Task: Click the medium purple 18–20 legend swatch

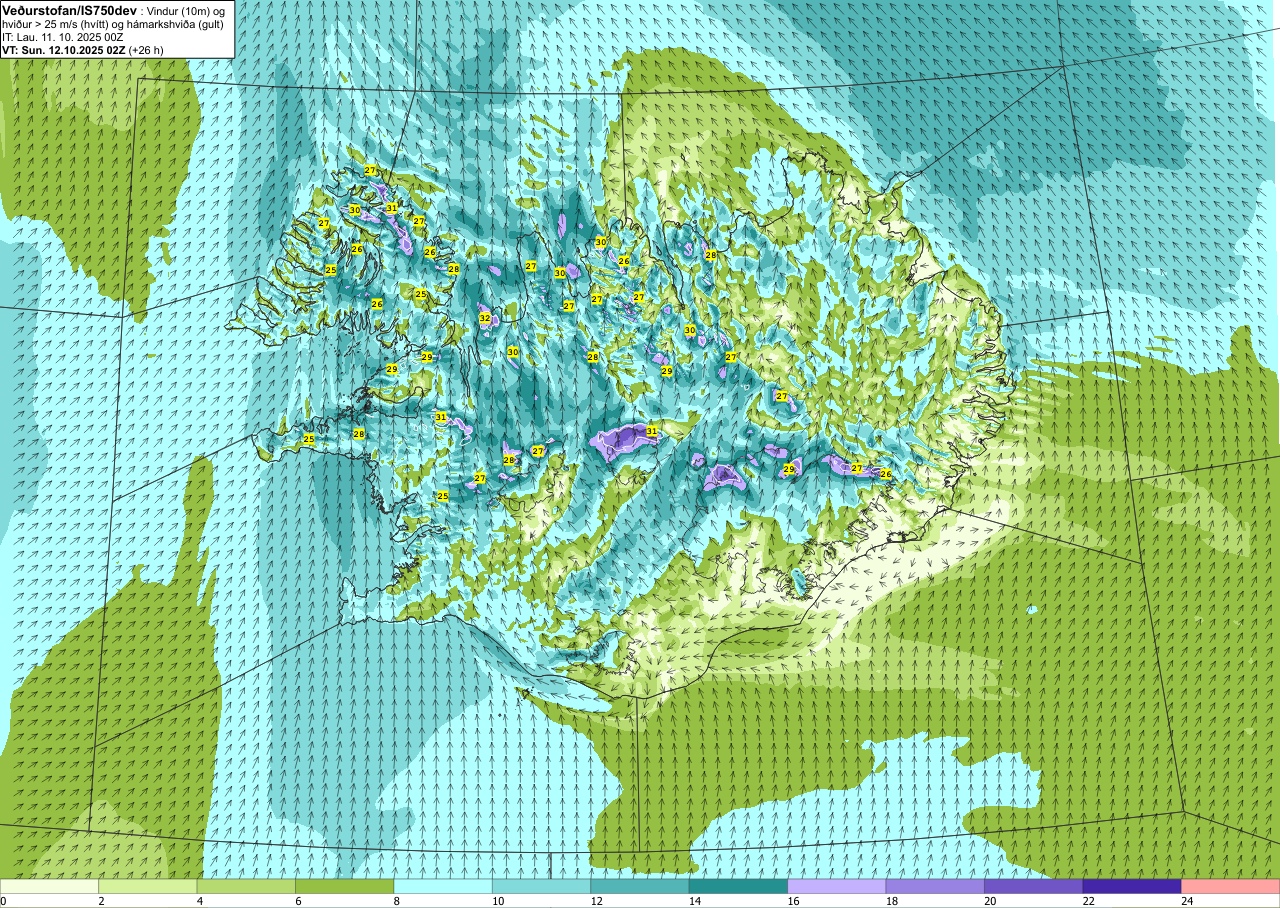Action: tap(935, 887)
